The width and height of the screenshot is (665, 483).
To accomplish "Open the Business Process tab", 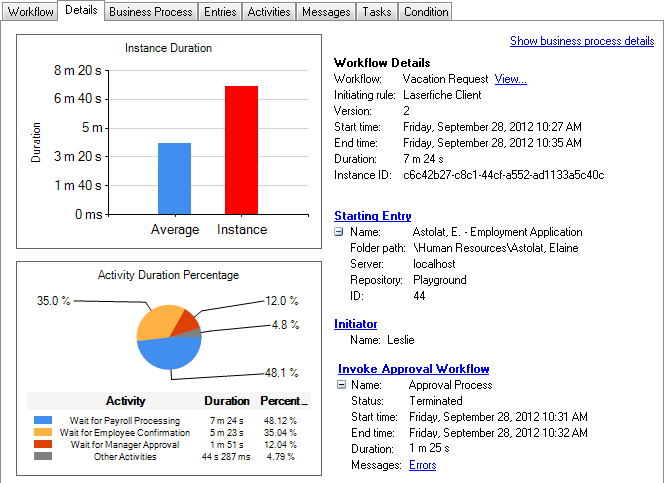I will click(x=151, y=12).
